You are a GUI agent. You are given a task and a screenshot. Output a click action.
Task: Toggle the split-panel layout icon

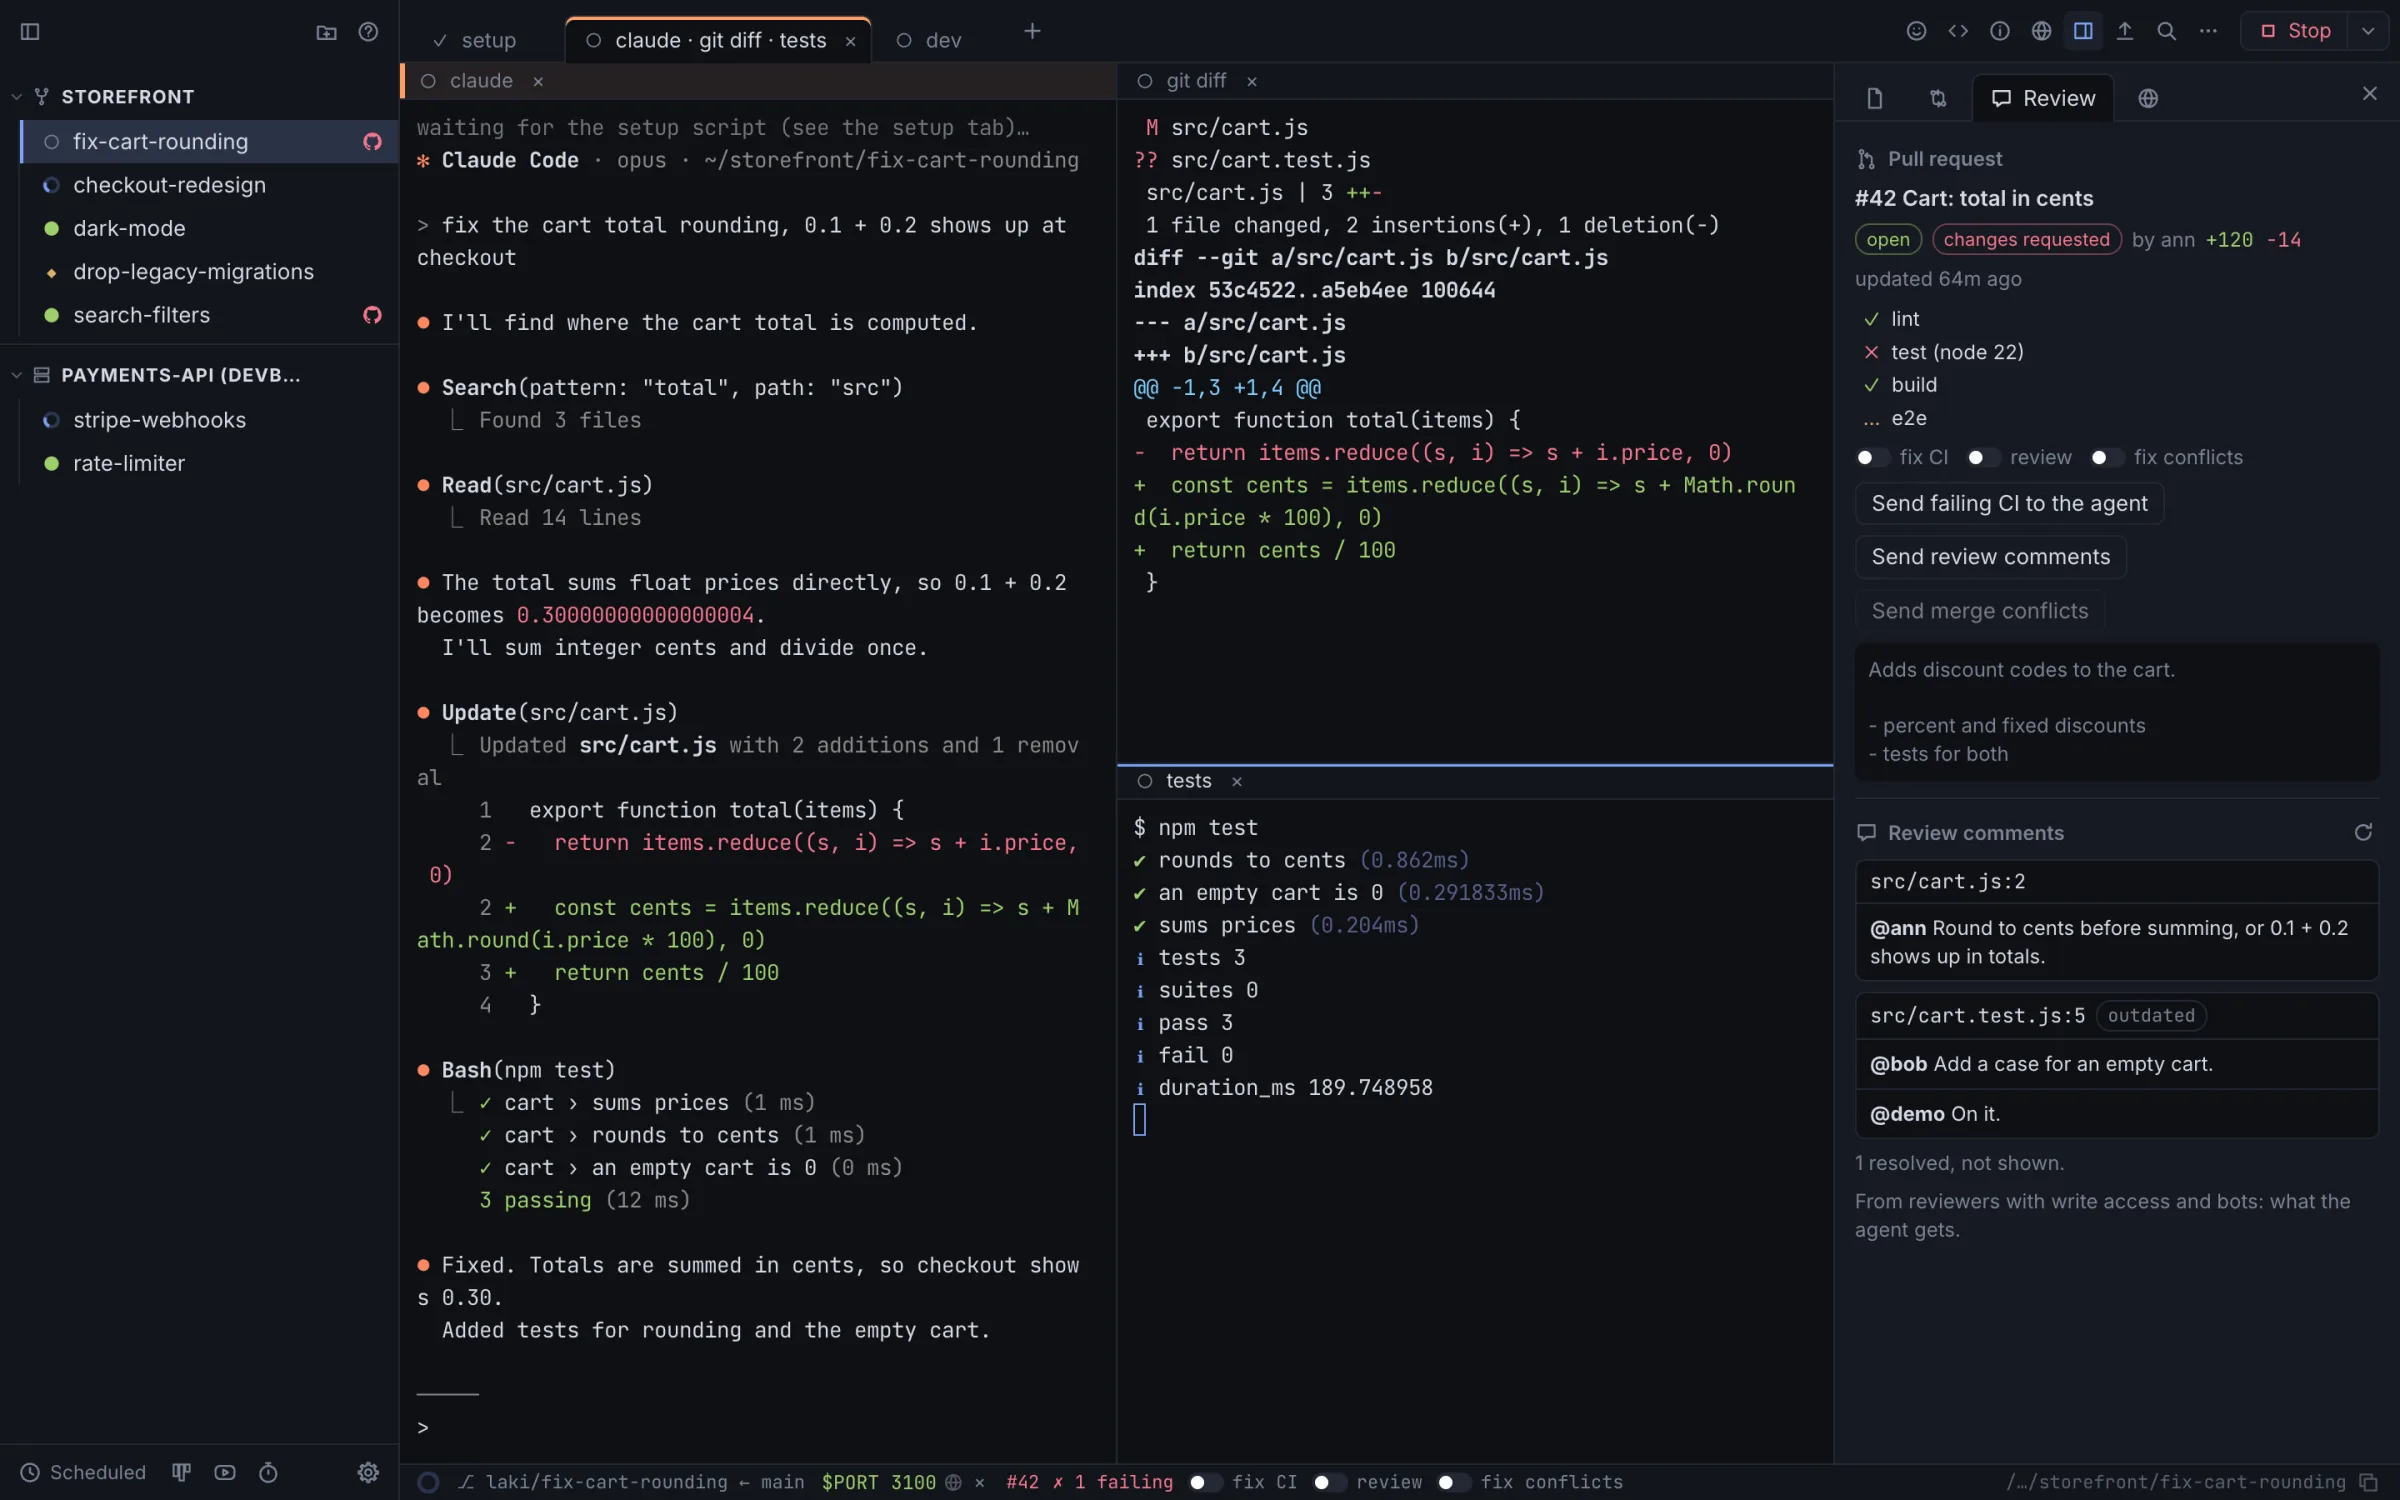pos(2083,31)
